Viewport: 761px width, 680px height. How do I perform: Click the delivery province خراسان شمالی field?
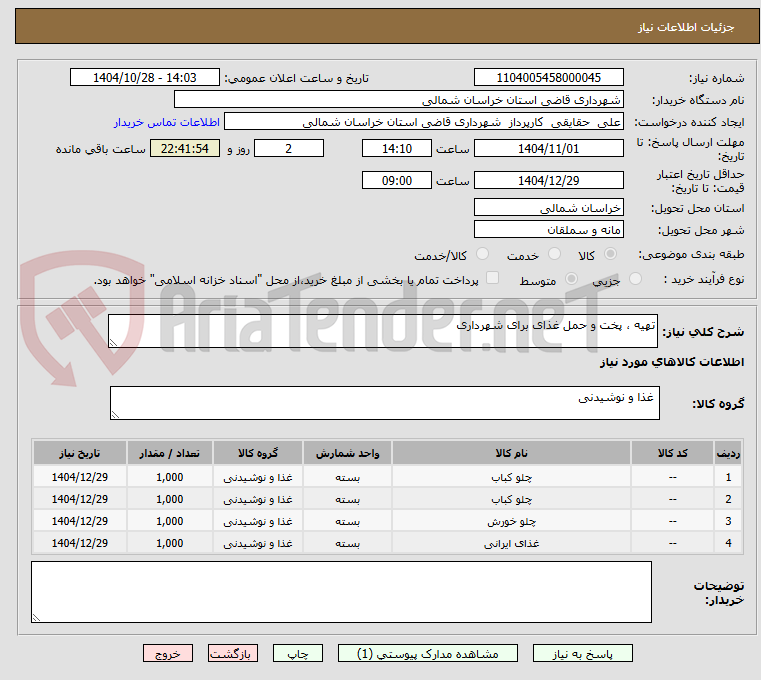(548, 208)
